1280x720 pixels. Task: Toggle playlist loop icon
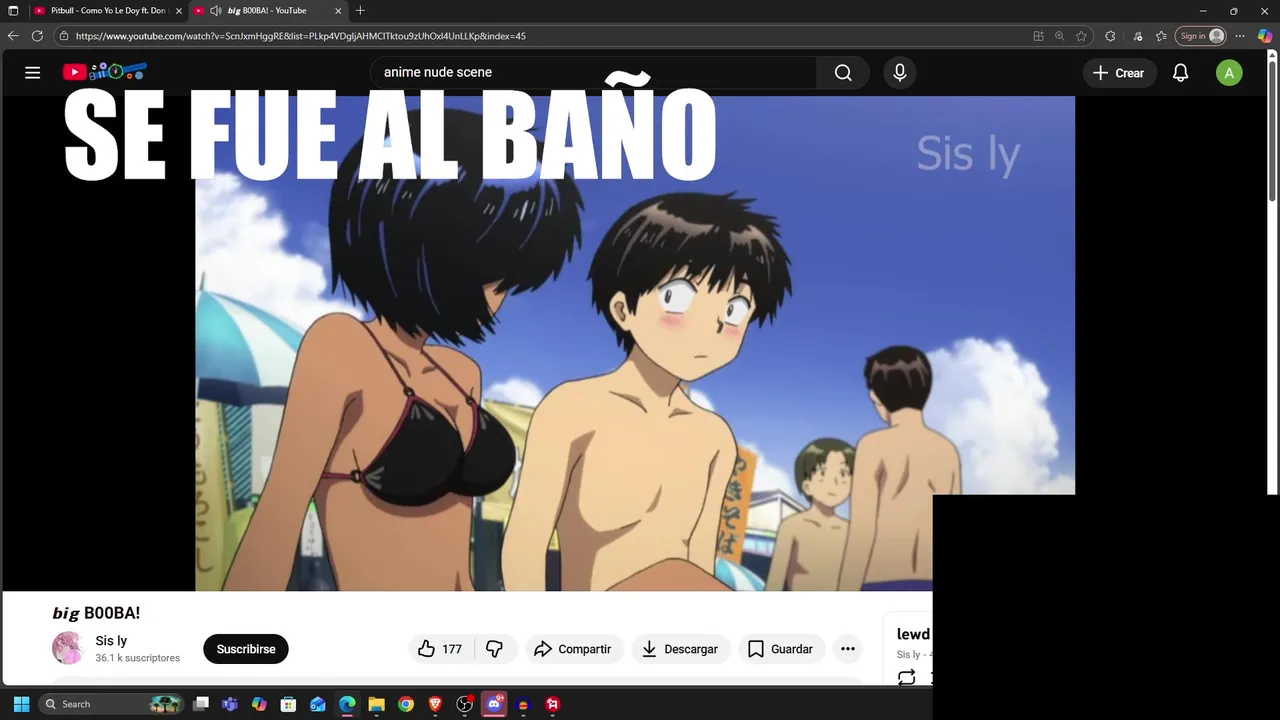tap(906, 677)
